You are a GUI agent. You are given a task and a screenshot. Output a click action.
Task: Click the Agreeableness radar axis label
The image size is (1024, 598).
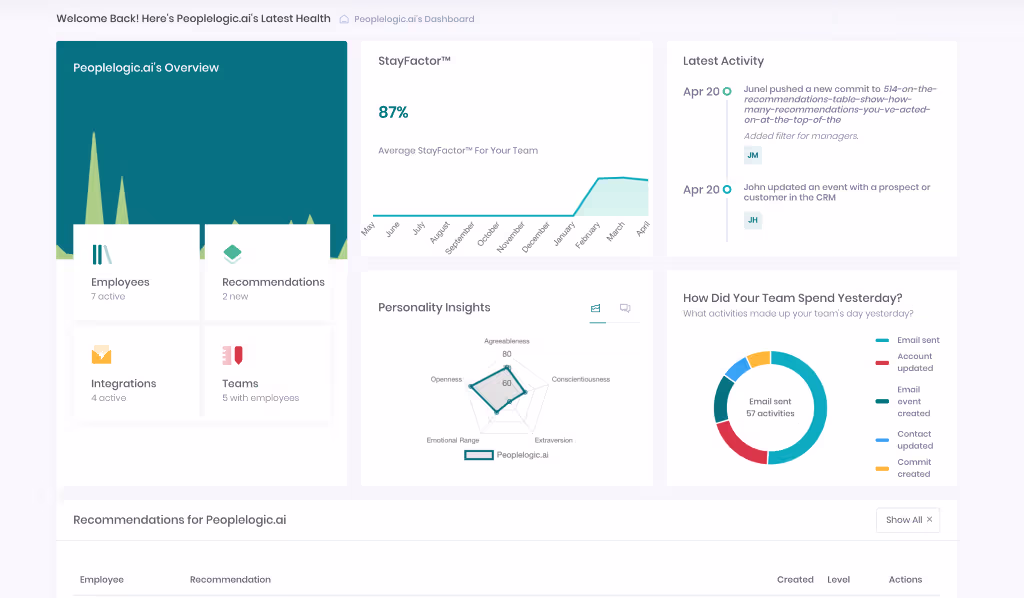click(507, 341)
